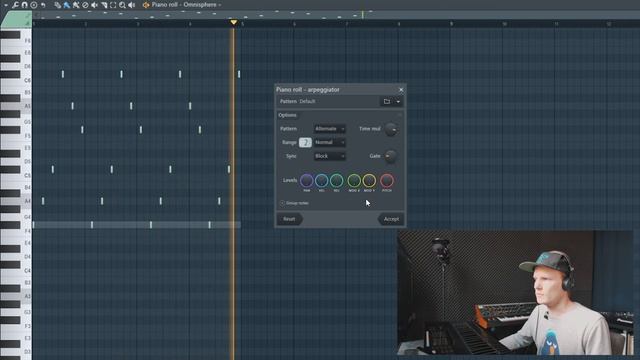Screen dimensions: 640x360
Task: Select the Paint brush tool
Action: coord(67,5)
